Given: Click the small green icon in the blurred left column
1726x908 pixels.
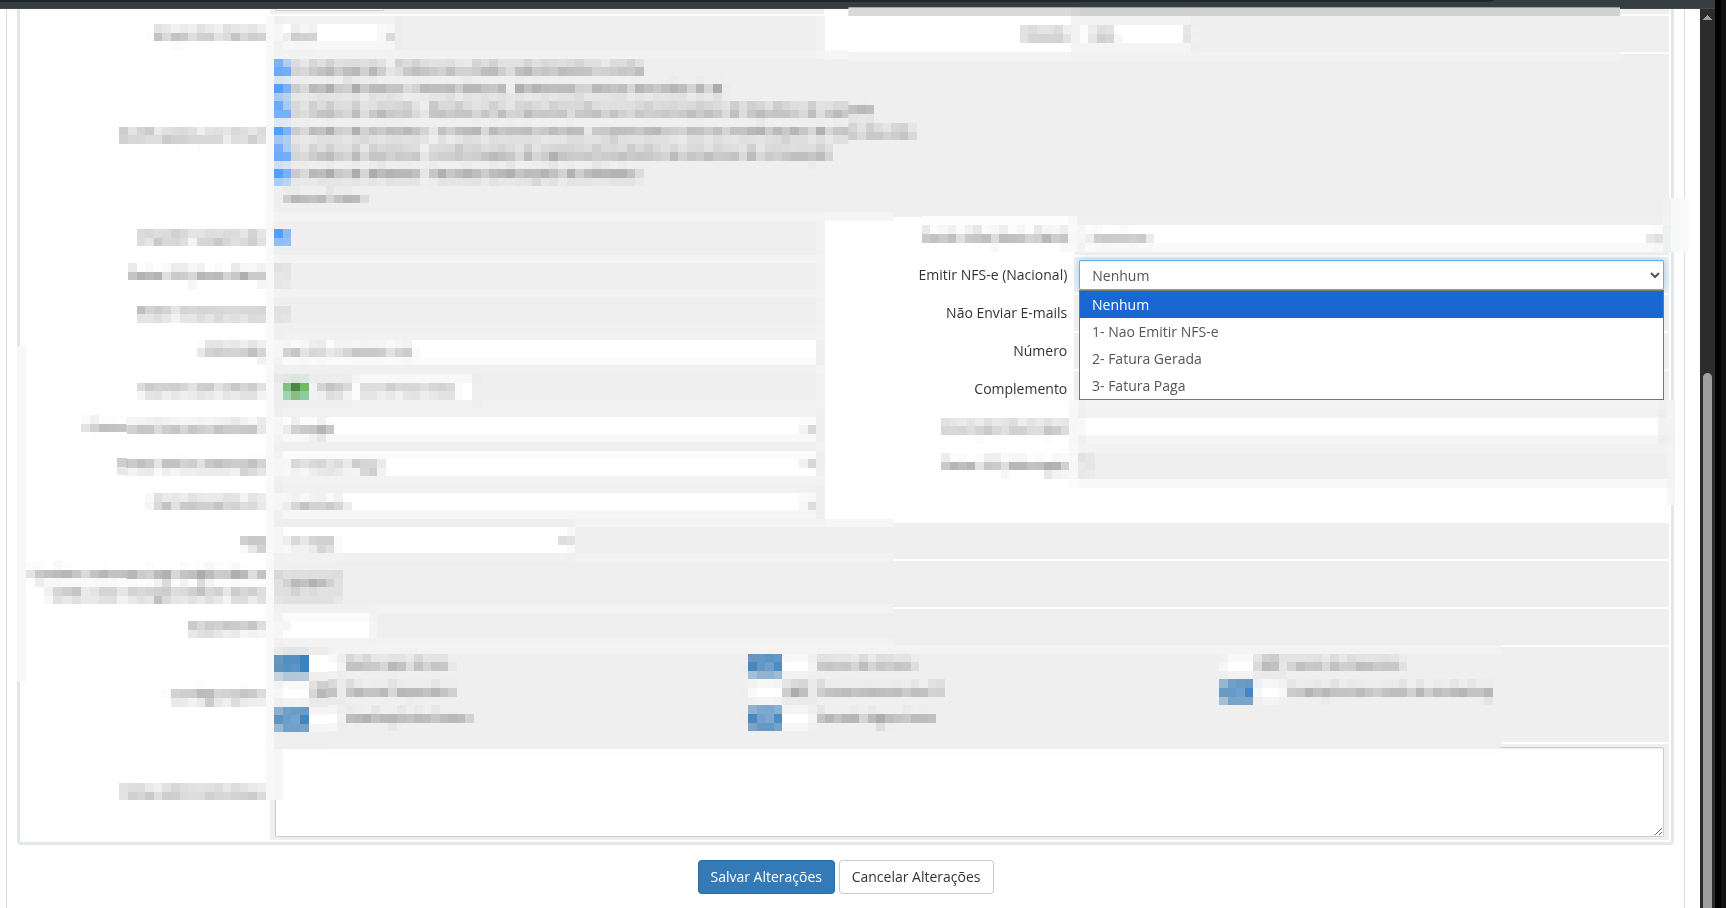Looking at the screenshot, I should point(295,390).
